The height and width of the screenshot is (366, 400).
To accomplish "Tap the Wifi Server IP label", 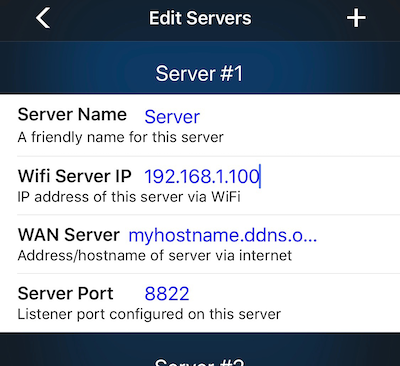I will click(x=75, y=176).
